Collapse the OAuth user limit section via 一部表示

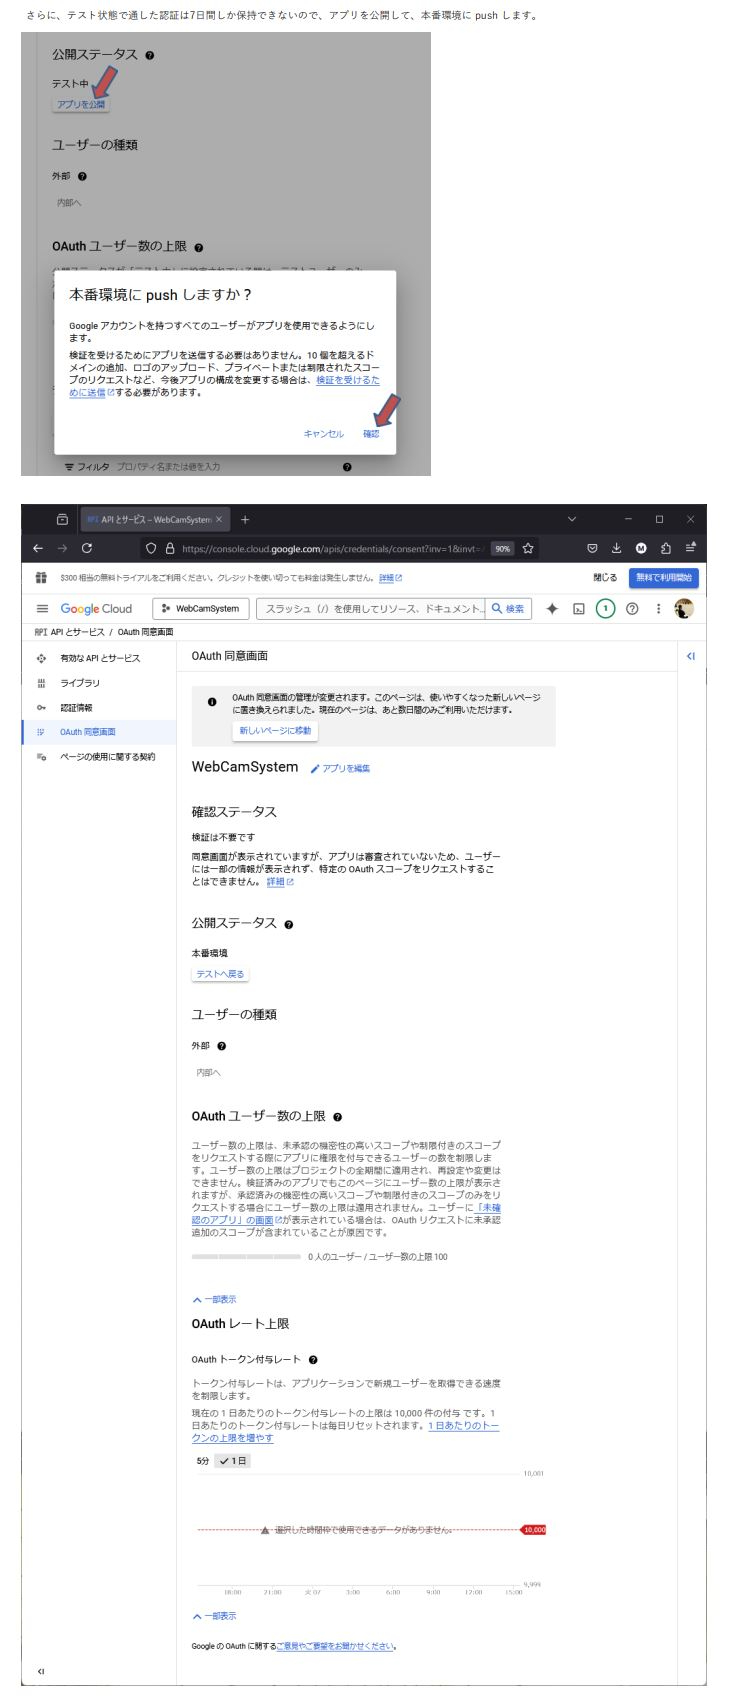214,1299
